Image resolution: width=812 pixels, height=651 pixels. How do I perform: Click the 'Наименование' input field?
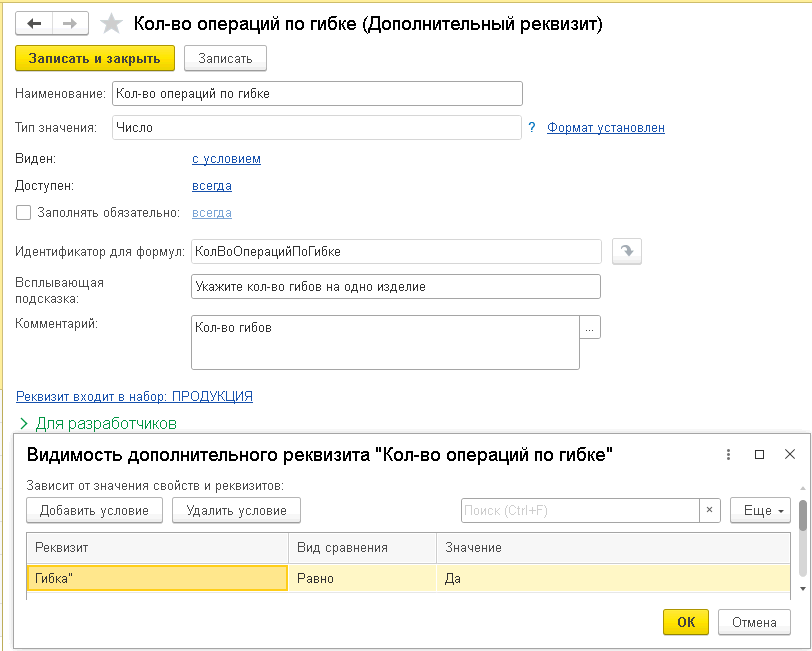(x=317, y=93)
